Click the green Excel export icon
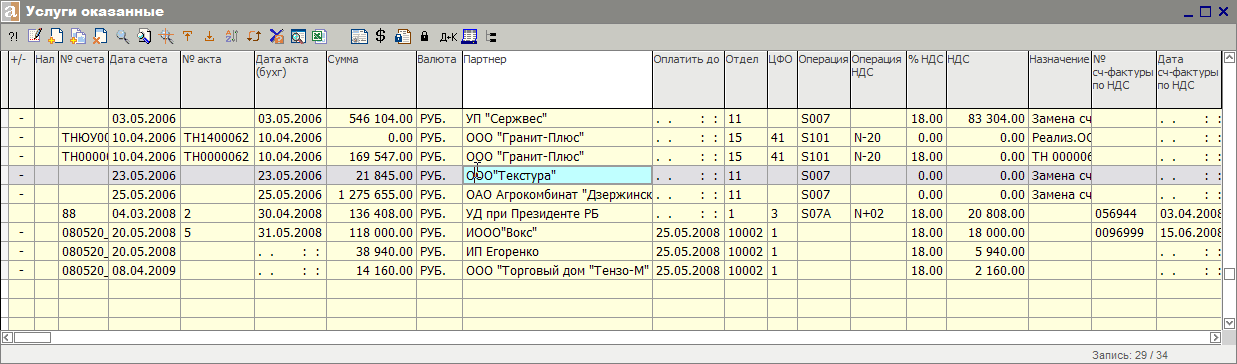The height and width of the screenshot is (364, 1237). point(319,36)
